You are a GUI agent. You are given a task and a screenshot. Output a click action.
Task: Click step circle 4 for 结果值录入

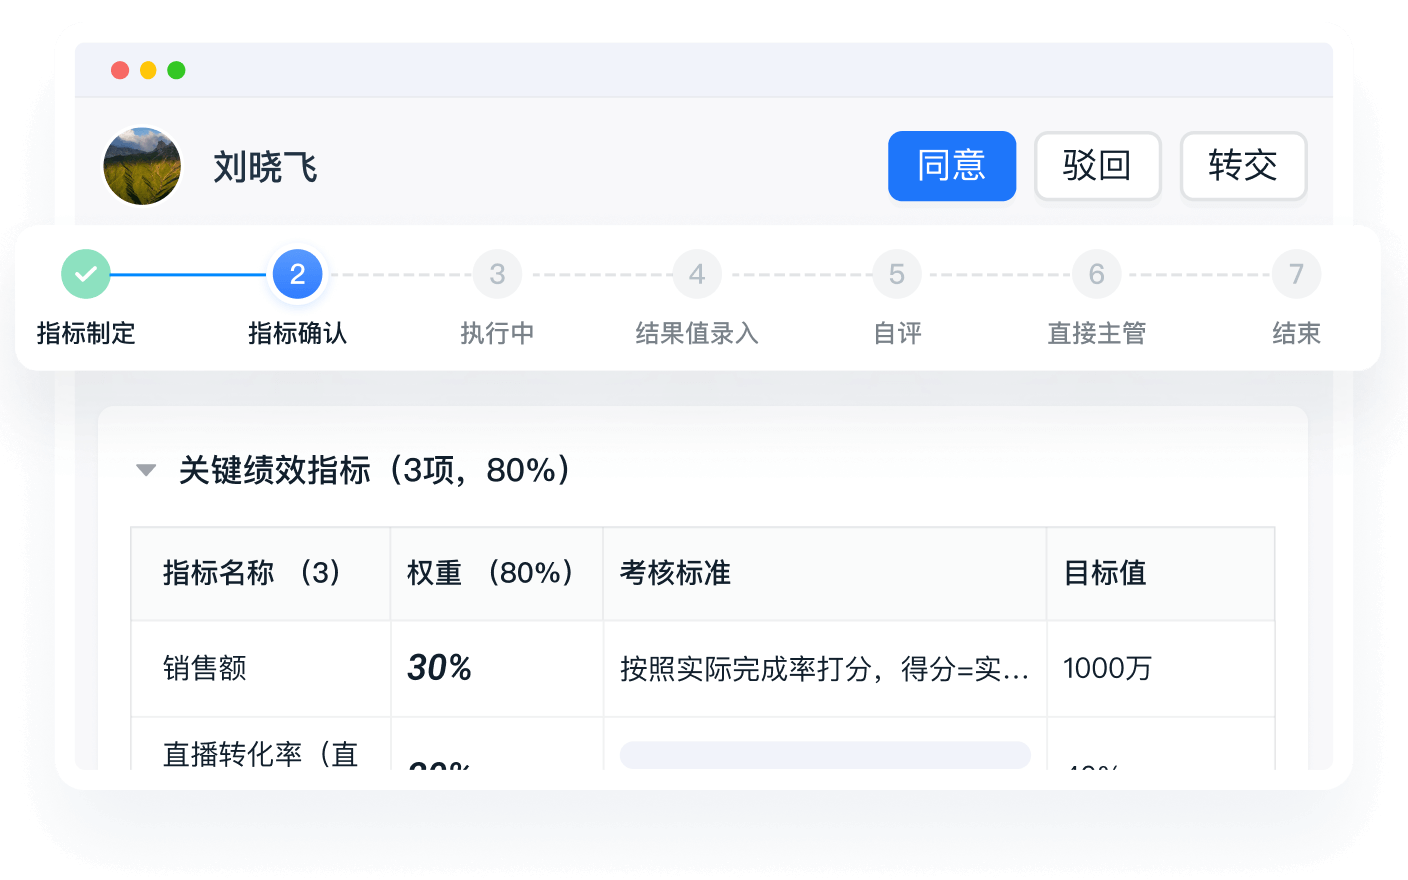coord(697,273)
